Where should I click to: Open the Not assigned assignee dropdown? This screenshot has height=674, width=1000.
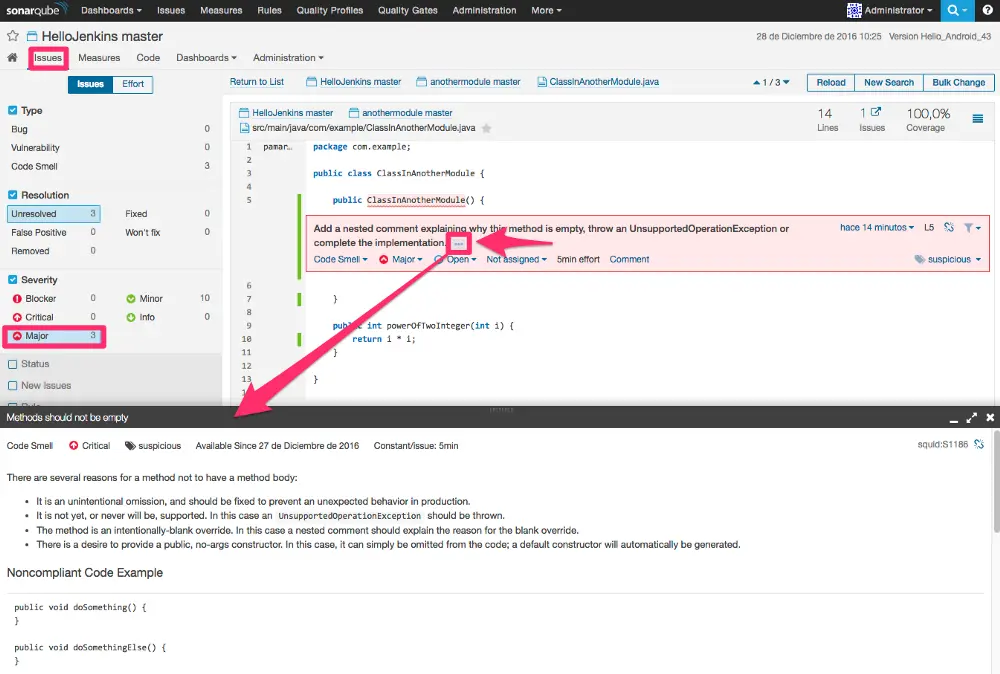click(516, 260)
